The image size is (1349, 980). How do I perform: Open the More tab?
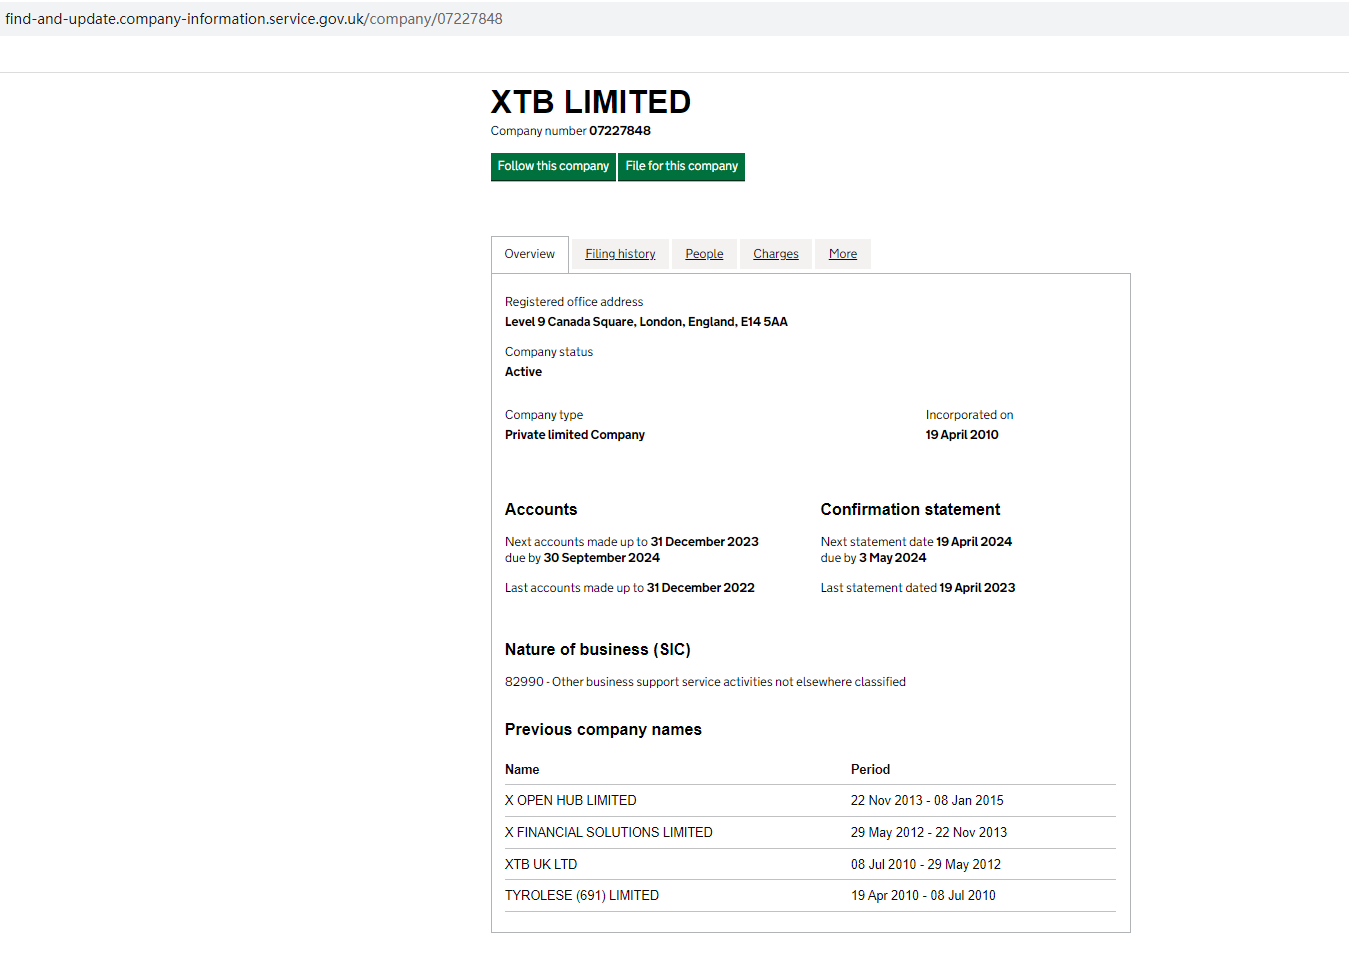point(843,254)
